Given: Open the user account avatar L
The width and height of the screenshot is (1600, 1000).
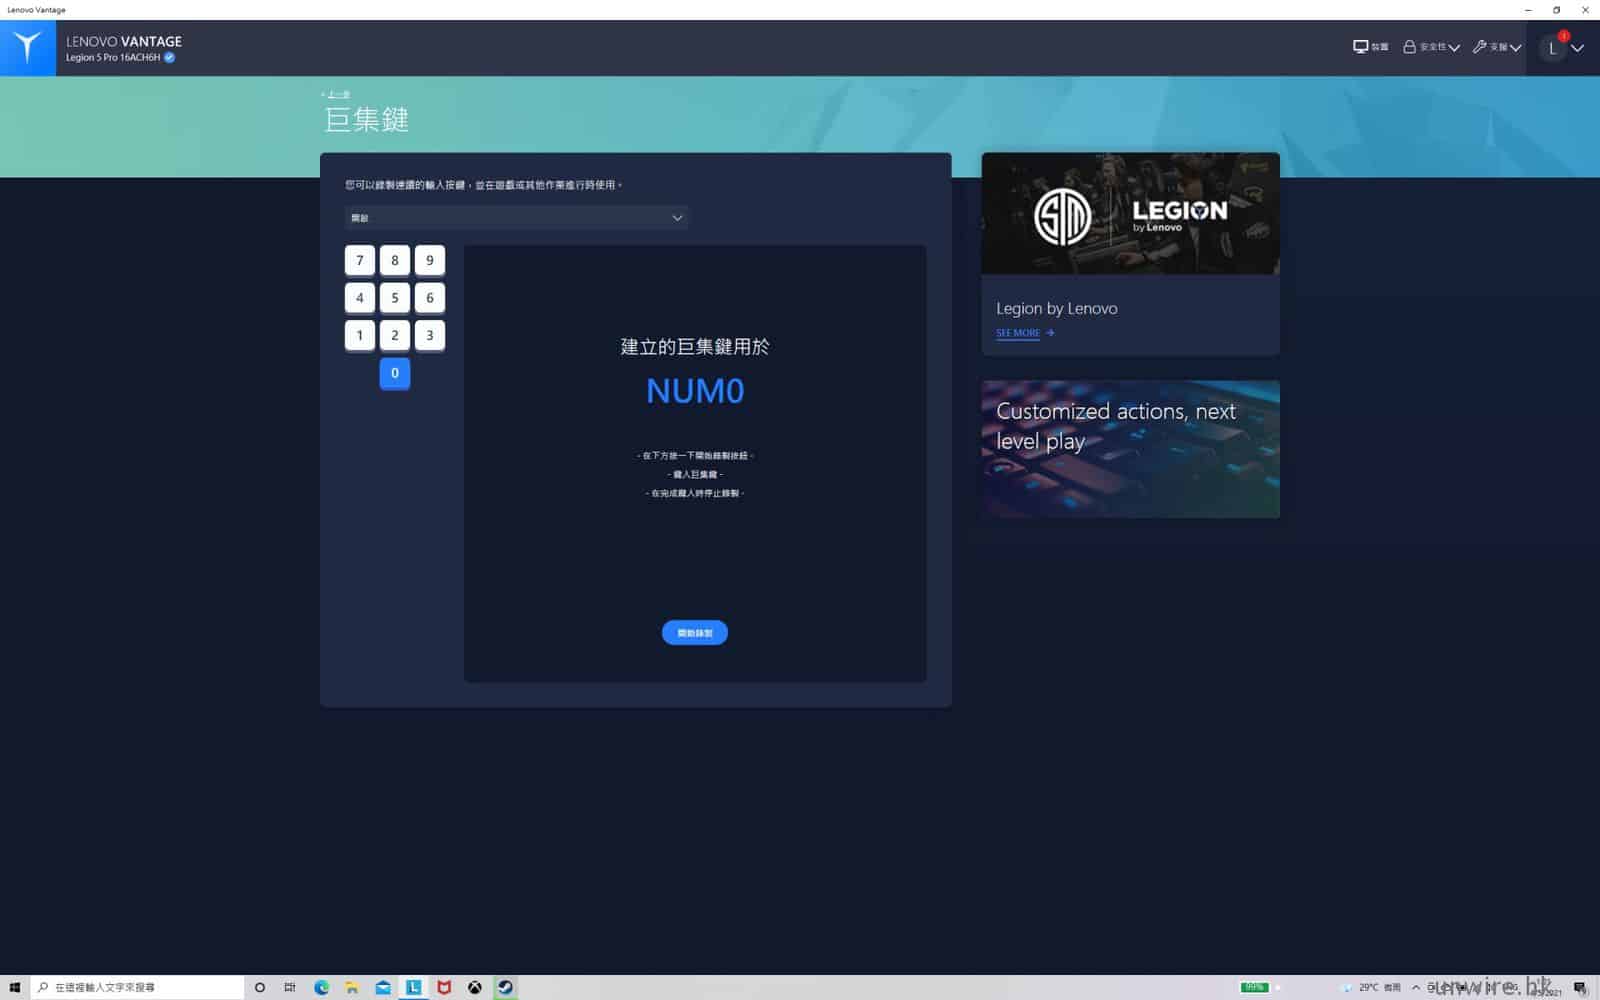Looking at the screenshot, I should pyautogui.click(x=1553, y=48).
